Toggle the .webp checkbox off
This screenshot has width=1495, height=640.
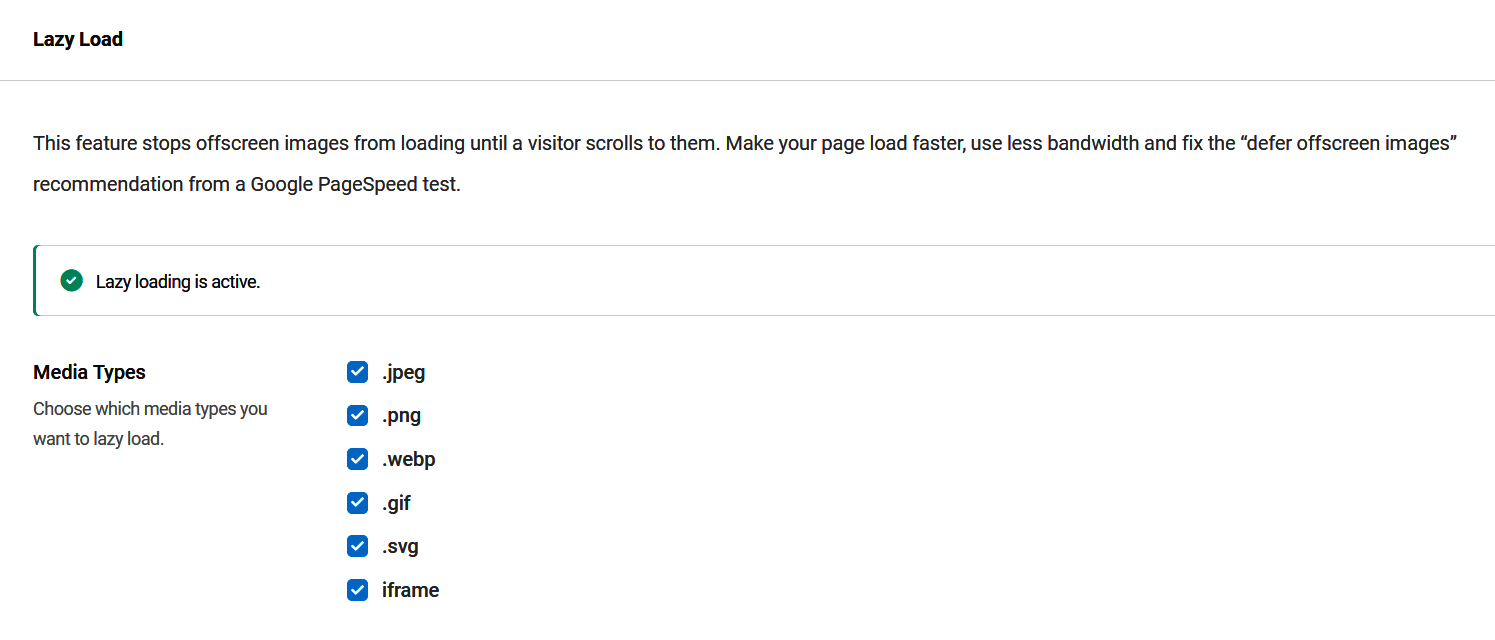(x=357, y=459)
